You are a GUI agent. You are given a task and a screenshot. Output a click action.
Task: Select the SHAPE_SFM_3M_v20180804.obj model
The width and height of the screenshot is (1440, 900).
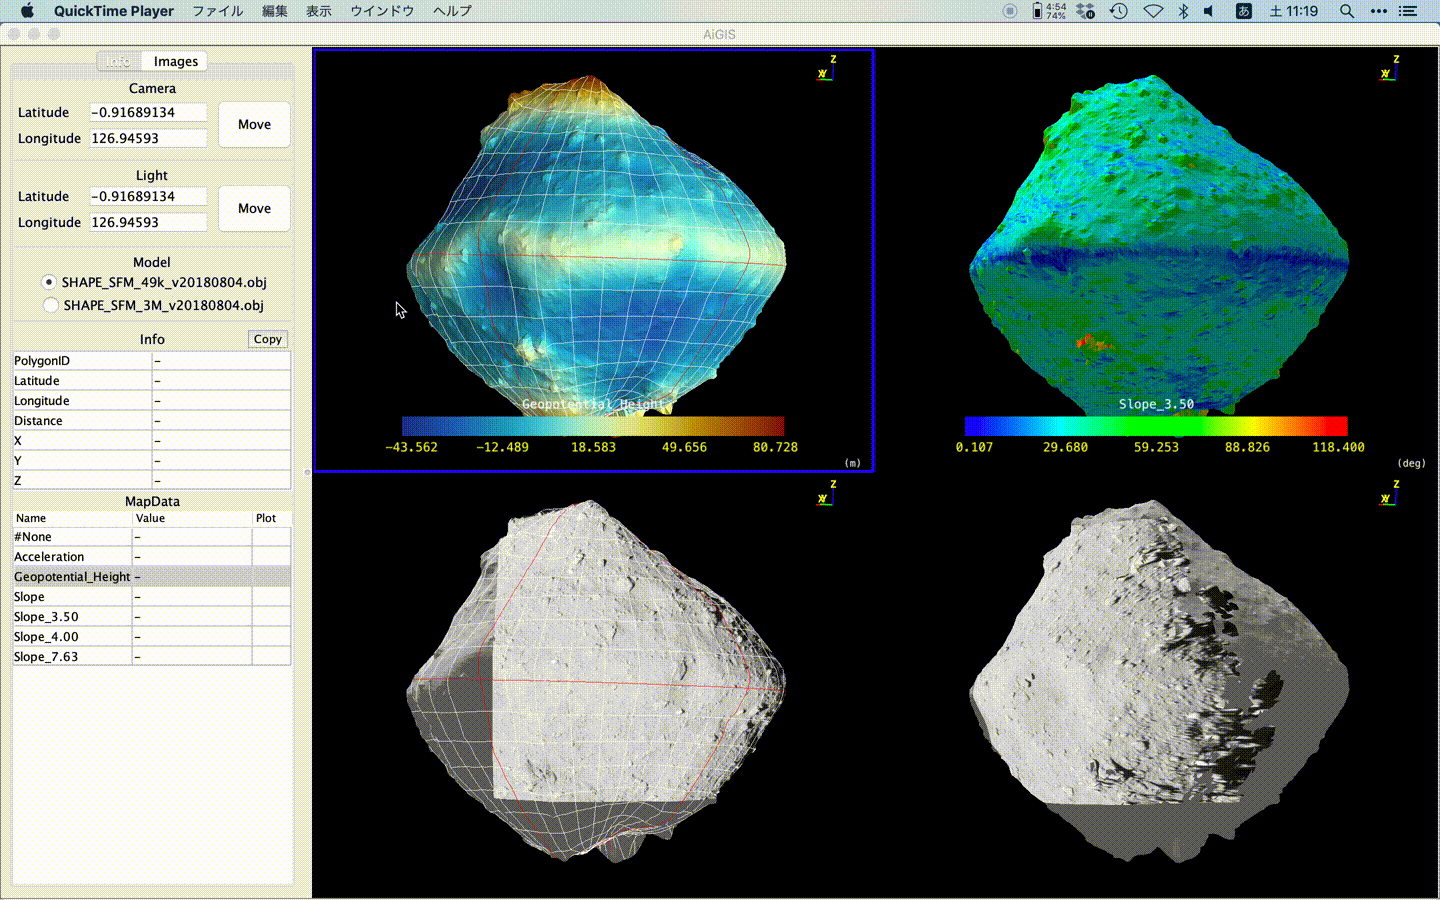[51, 305]
